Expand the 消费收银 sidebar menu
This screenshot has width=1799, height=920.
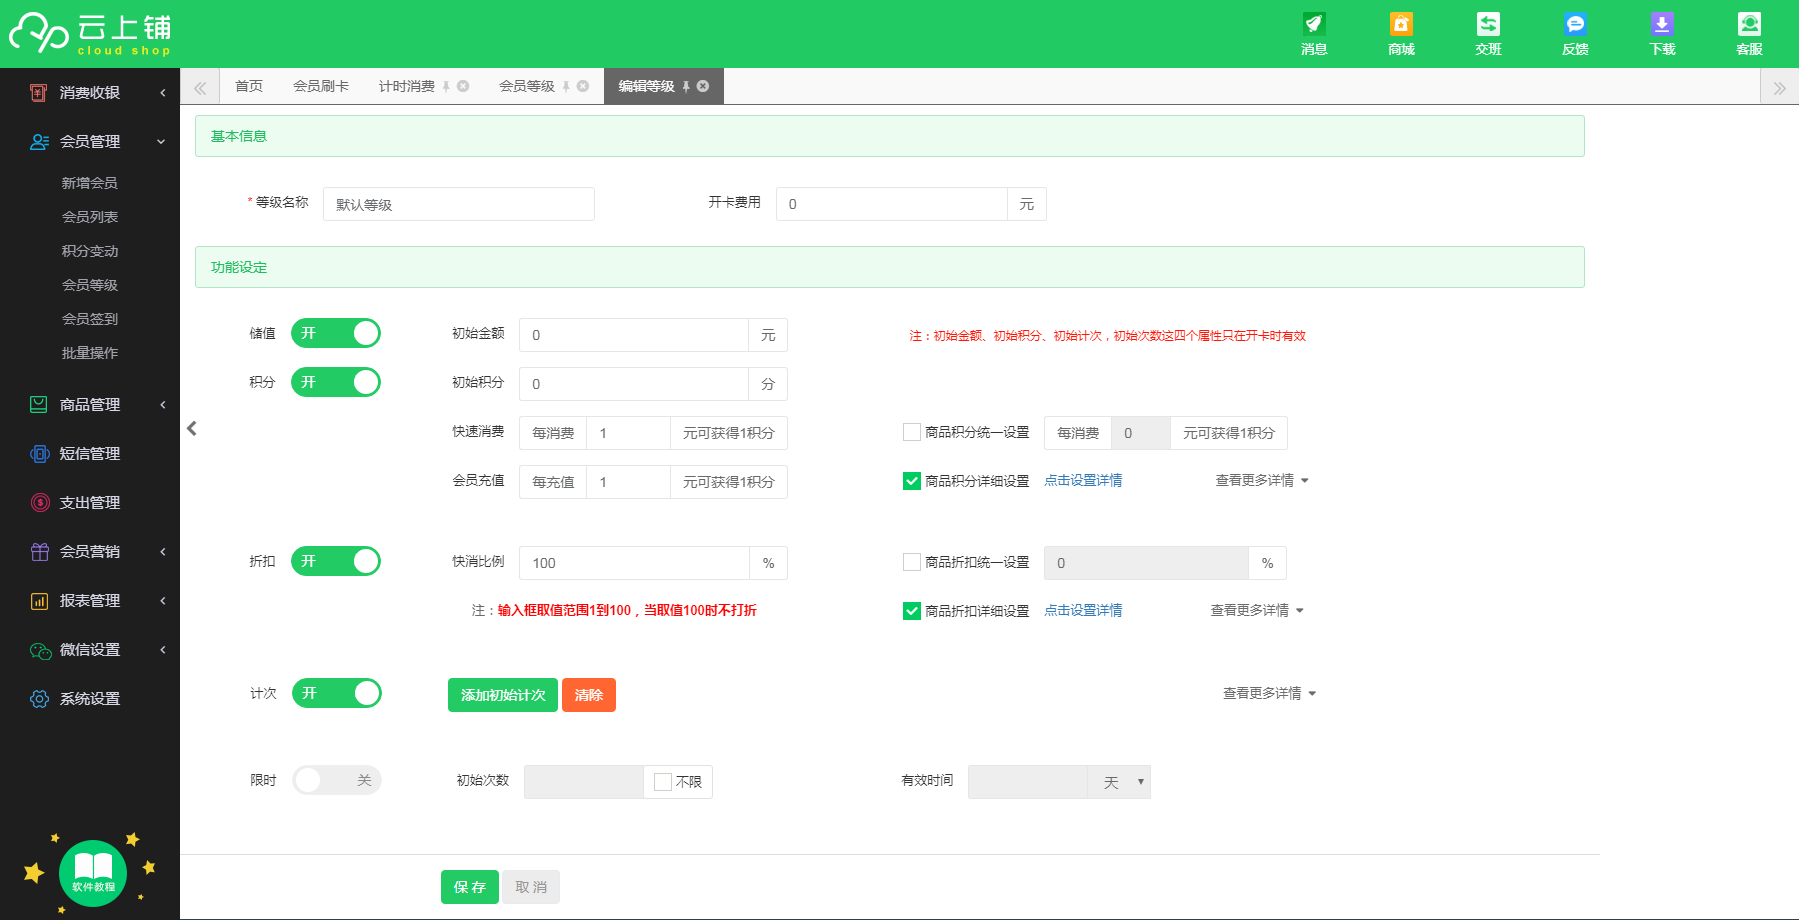click(x=163, y=93)
